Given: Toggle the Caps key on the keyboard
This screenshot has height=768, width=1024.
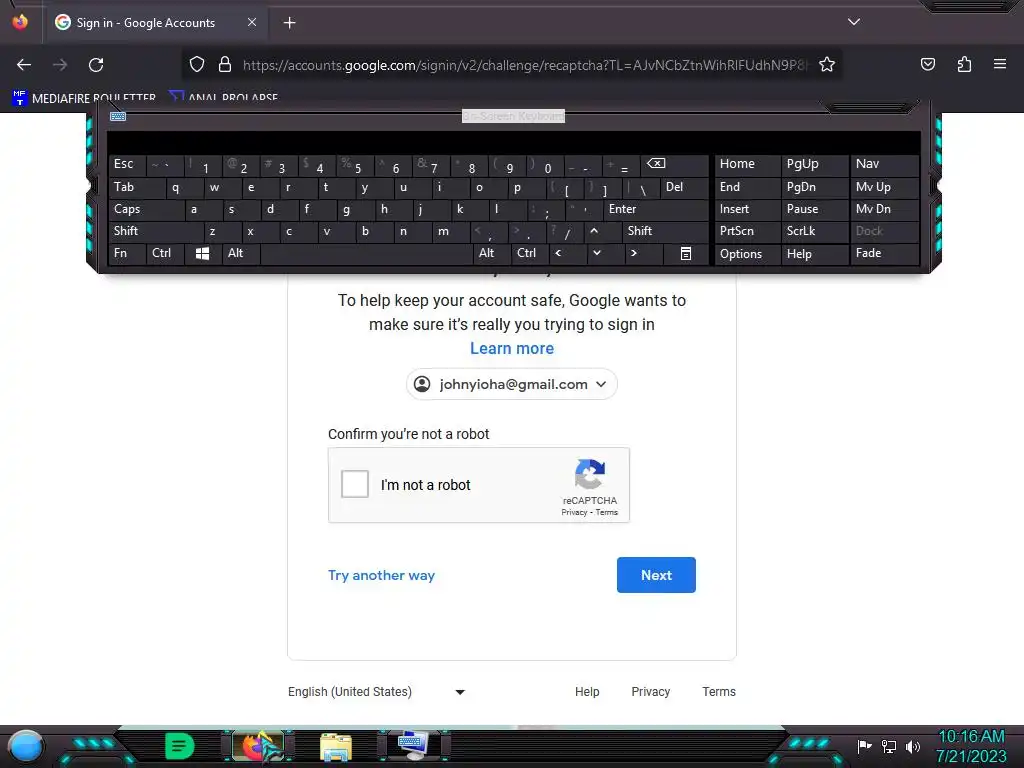Looking at the screenshot, I should 146,209.
